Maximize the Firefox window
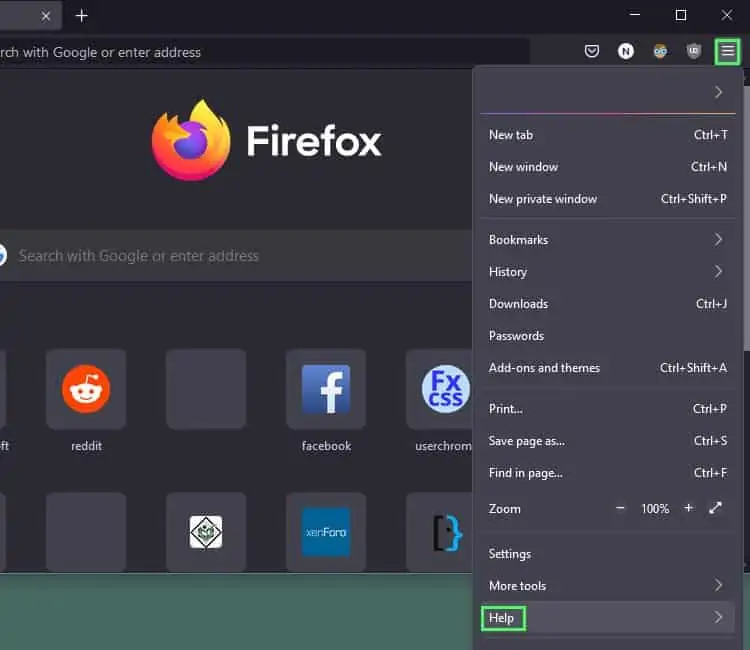The image size is (750, 650). coord(681,15)
